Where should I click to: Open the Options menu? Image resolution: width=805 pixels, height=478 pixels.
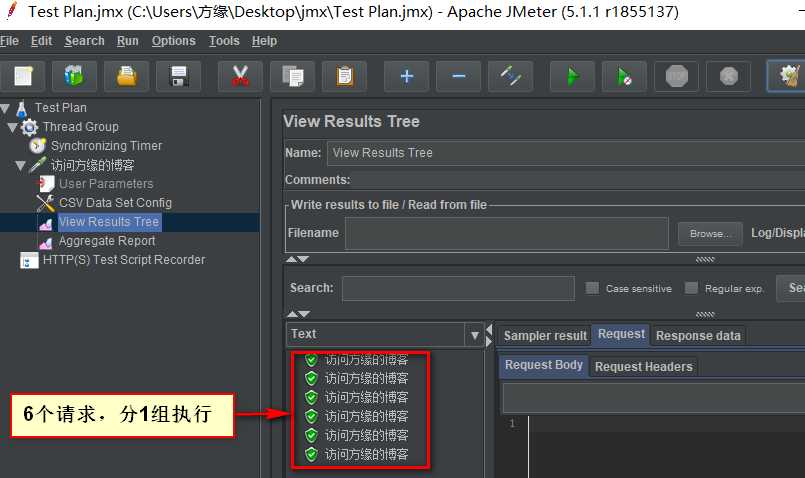coord(174,41)
